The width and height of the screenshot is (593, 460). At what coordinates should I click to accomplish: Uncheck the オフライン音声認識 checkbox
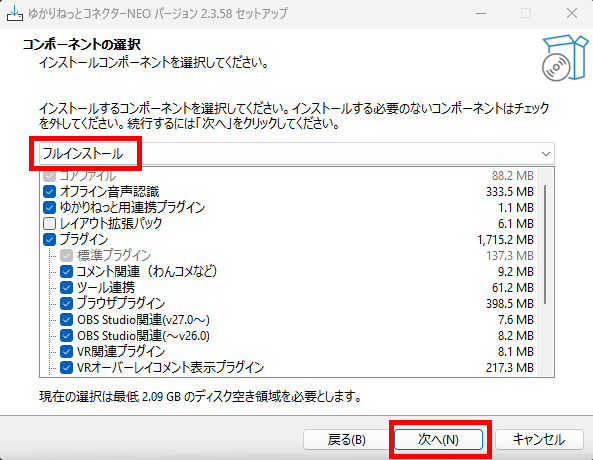point(50,191)
